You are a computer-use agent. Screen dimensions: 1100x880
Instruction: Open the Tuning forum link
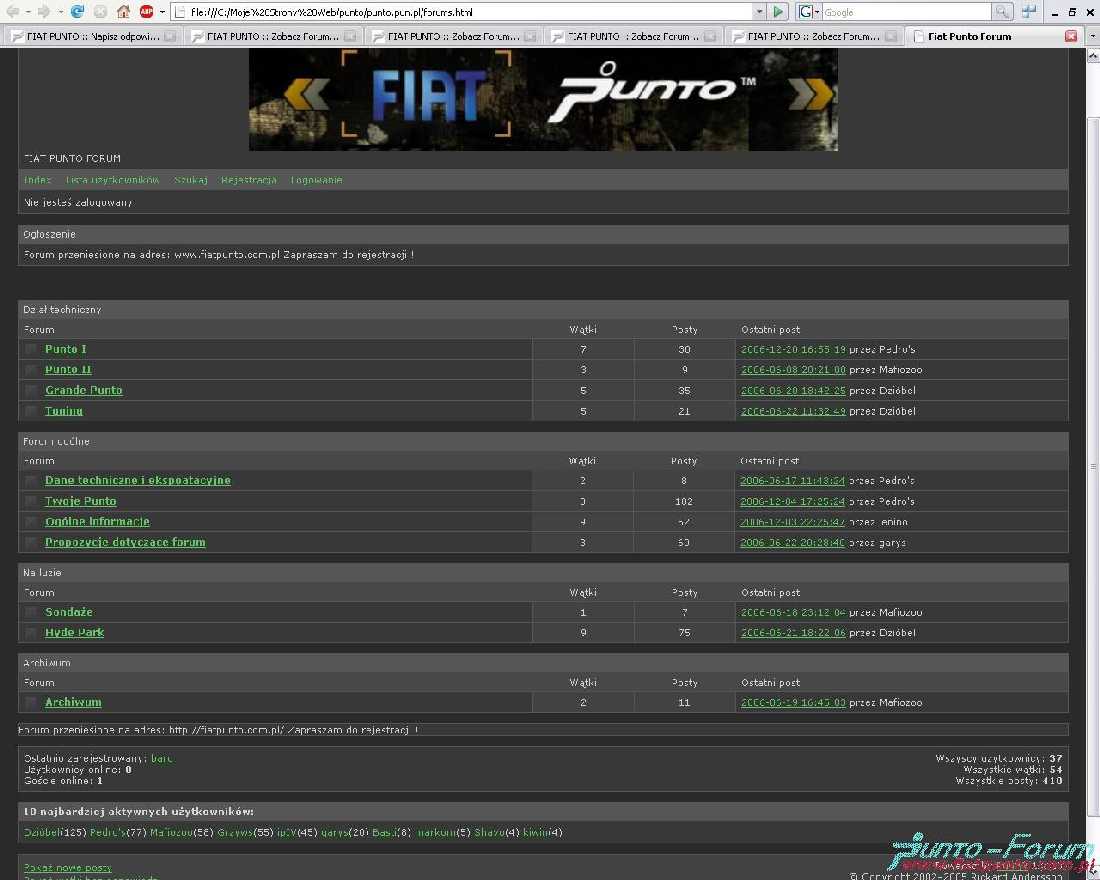64,411
